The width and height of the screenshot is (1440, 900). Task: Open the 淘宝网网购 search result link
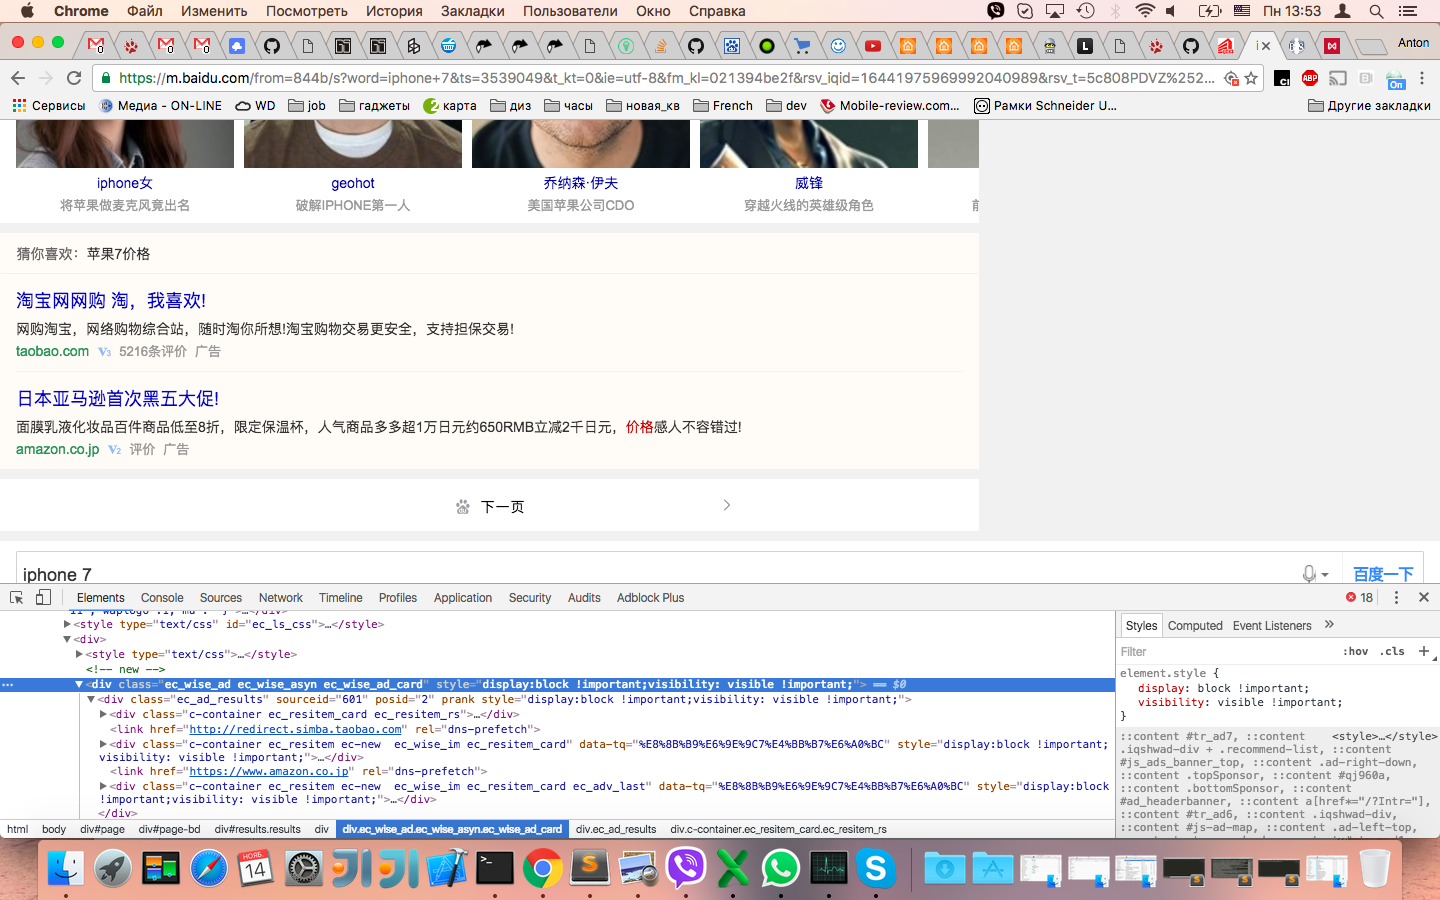pos(111,300)
